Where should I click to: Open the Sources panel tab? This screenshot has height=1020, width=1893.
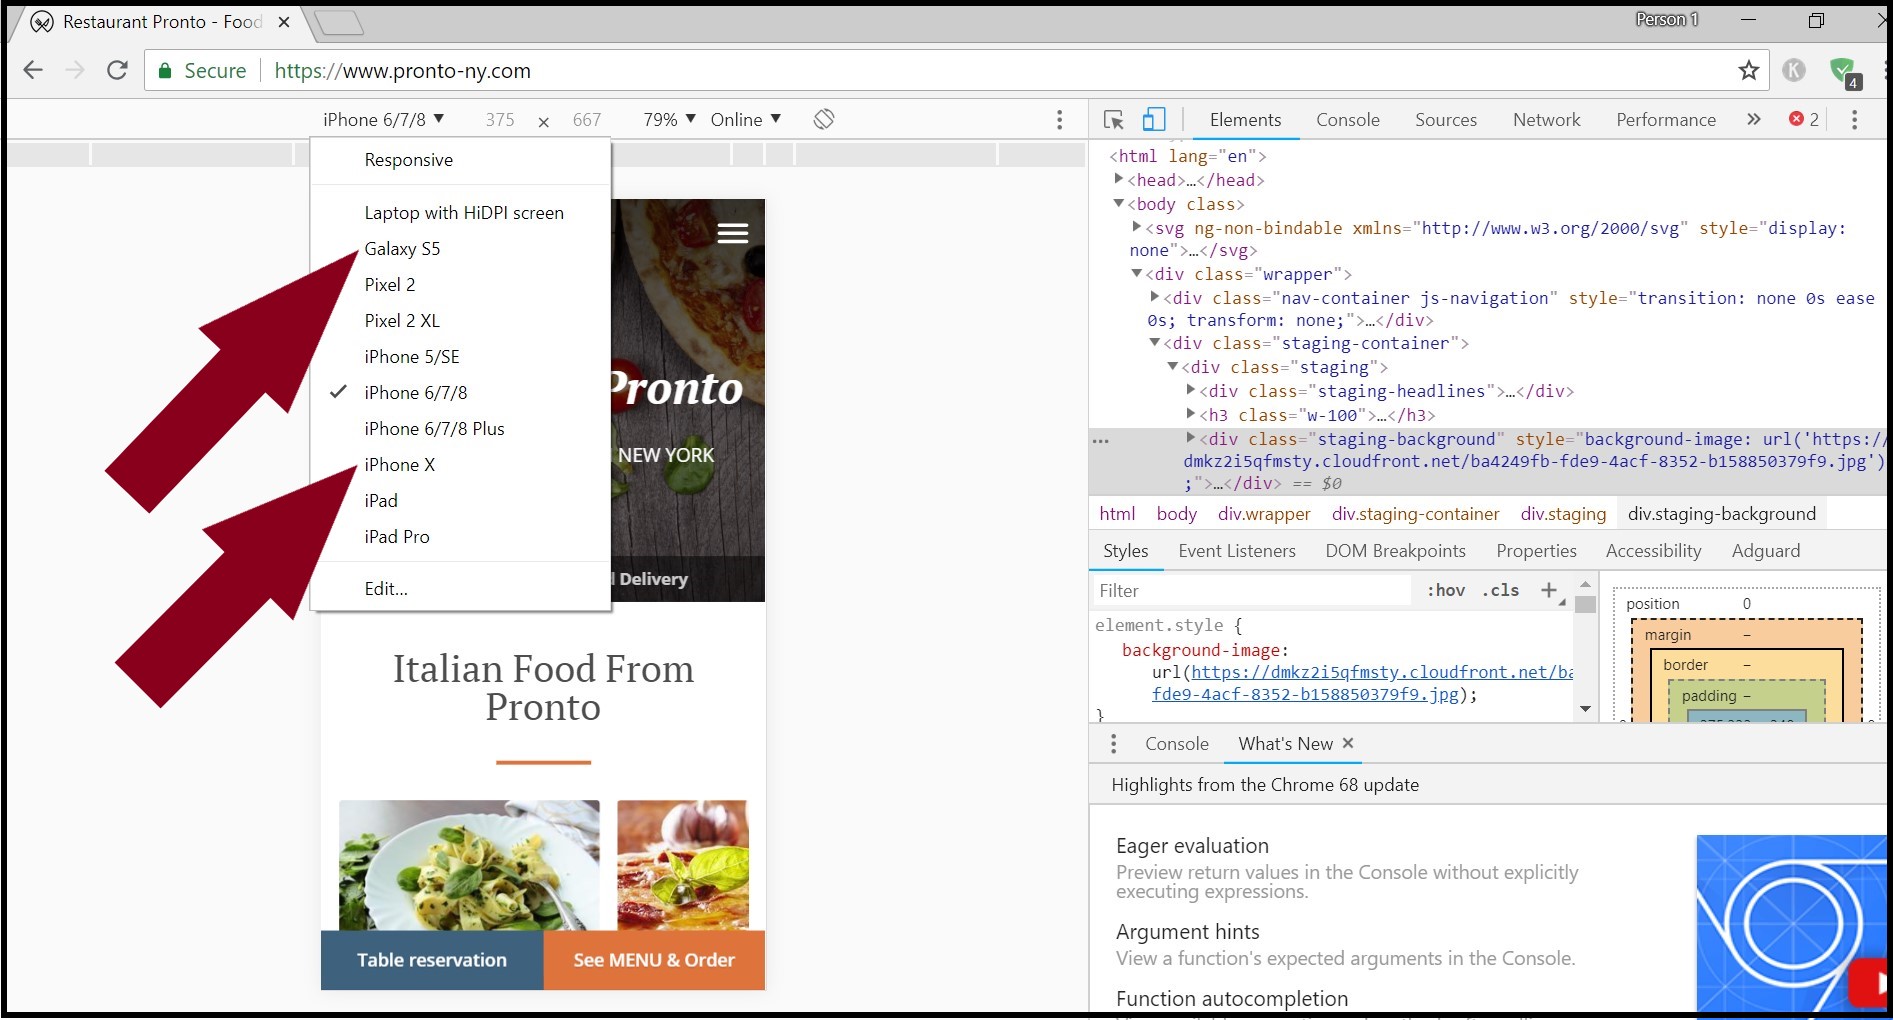coord(1445,120)
